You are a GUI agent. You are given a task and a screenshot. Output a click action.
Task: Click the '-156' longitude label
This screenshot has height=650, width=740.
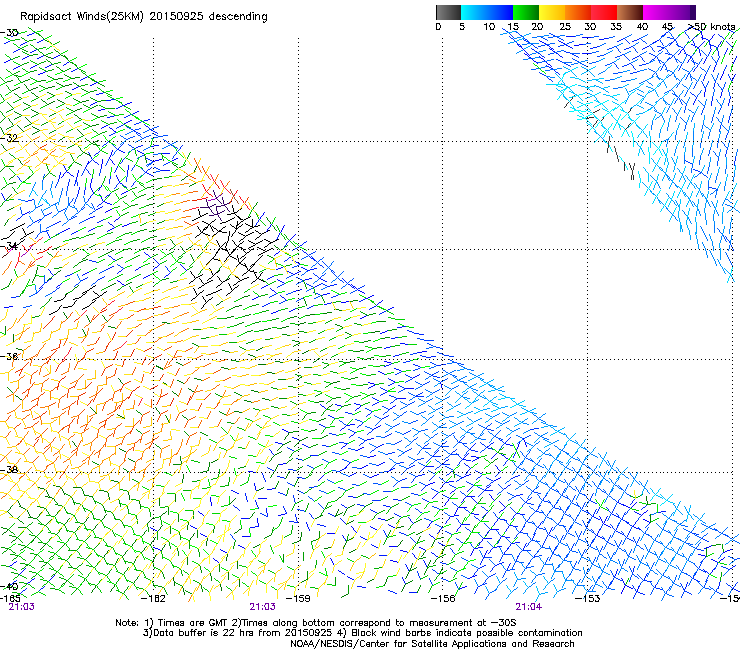click(443, 599)
